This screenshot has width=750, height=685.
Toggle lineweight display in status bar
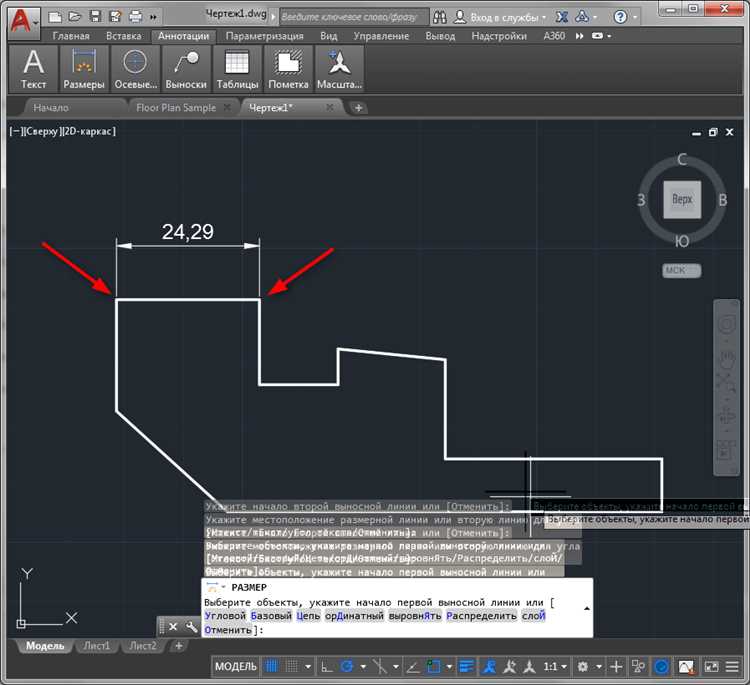click(x=466, y=666)
